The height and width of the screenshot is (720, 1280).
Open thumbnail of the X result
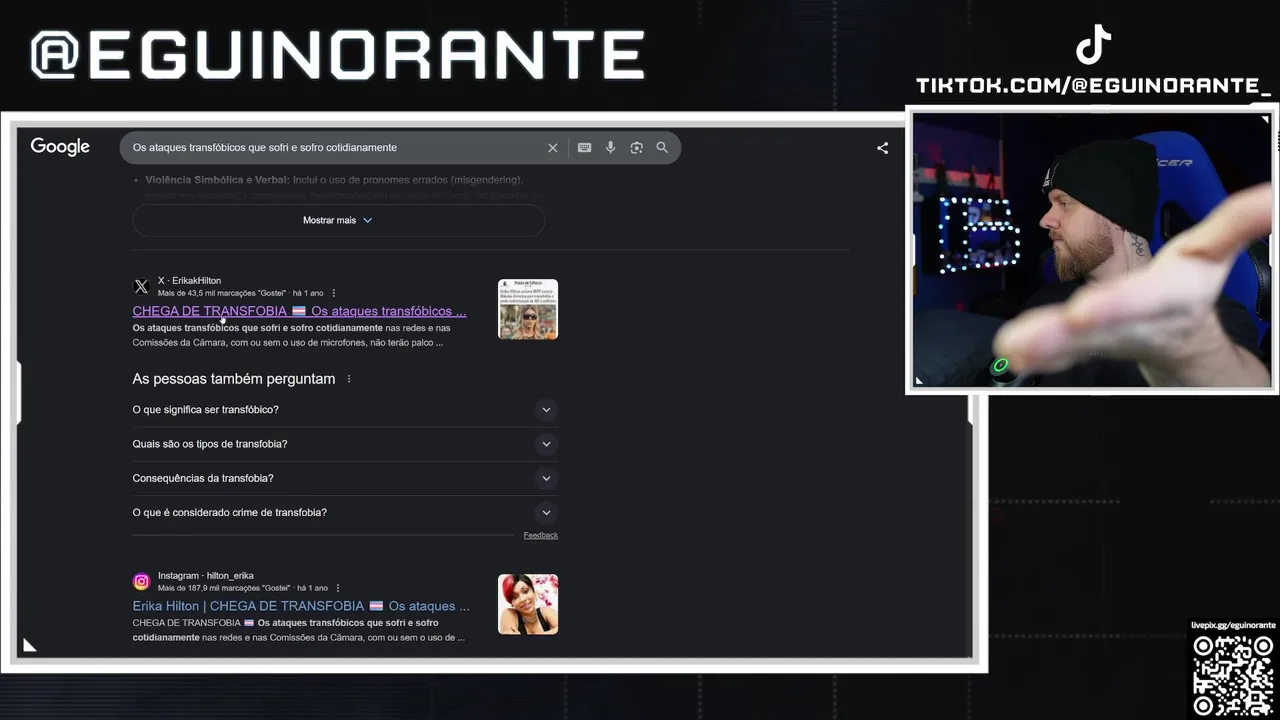click(528, 309)
